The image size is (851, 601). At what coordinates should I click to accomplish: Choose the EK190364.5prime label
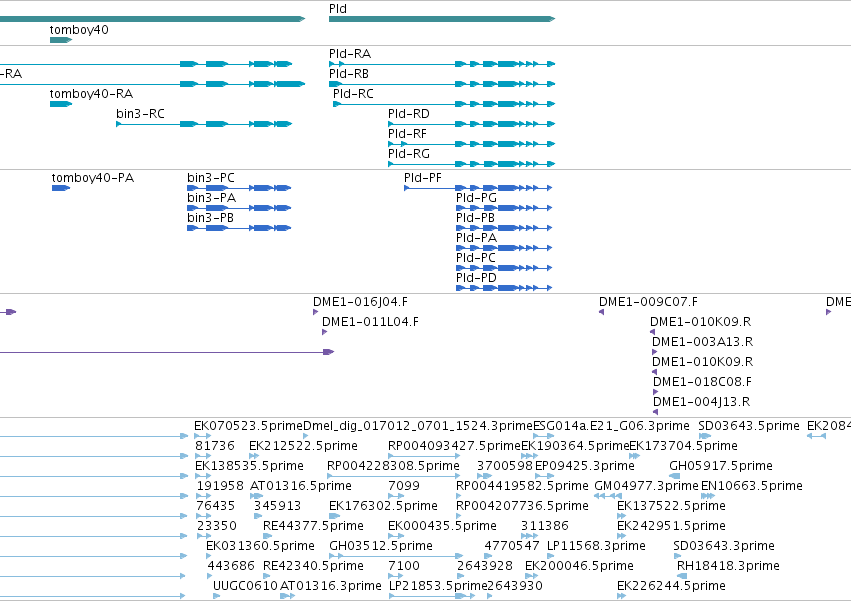click(575, 446)
